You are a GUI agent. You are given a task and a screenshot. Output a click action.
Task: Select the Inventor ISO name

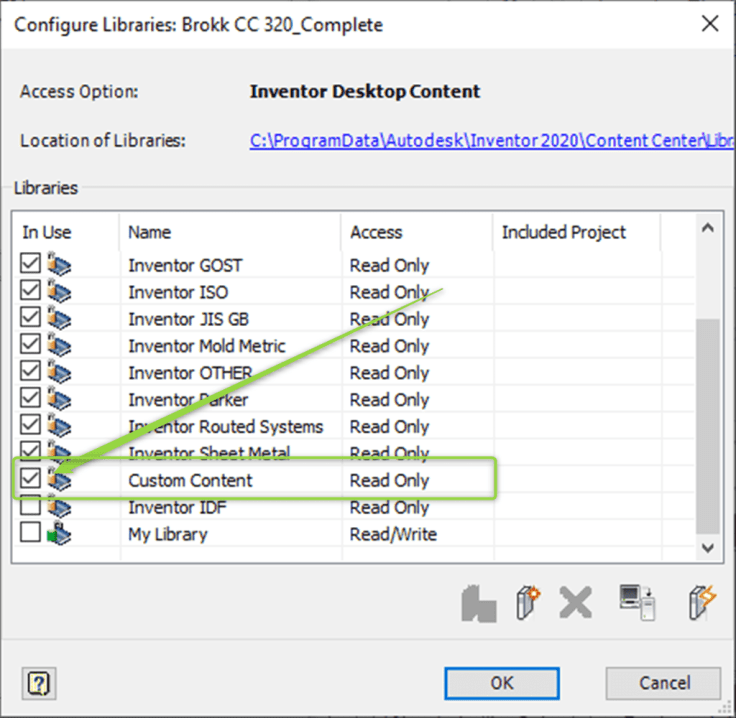(178, 292)
